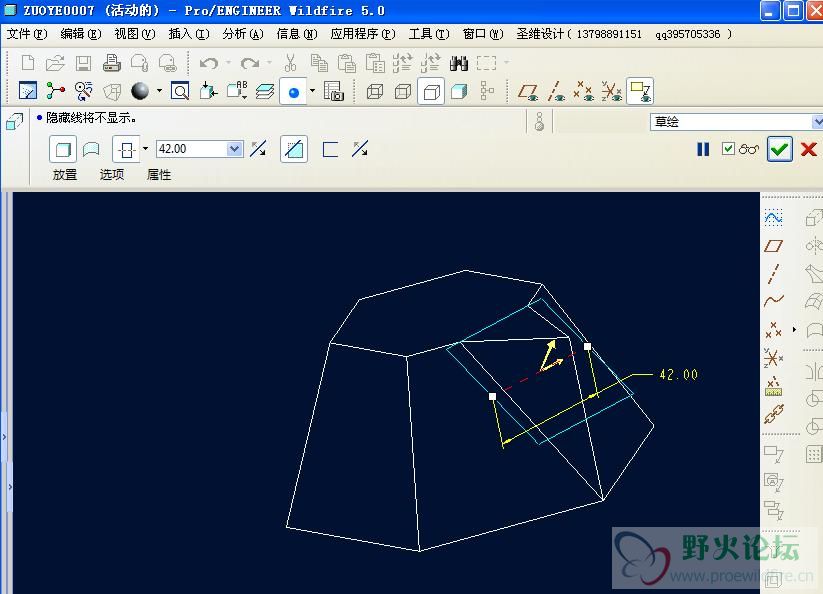Toggle datum points display
Image resolution: width=823 pixels, height=594 pixels.
pos(583,91)
